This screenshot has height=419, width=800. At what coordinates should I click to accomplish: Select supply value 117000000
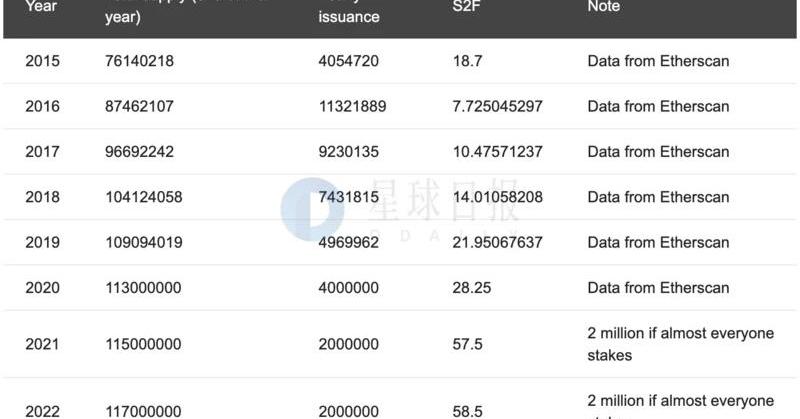(x=143, y=411)
